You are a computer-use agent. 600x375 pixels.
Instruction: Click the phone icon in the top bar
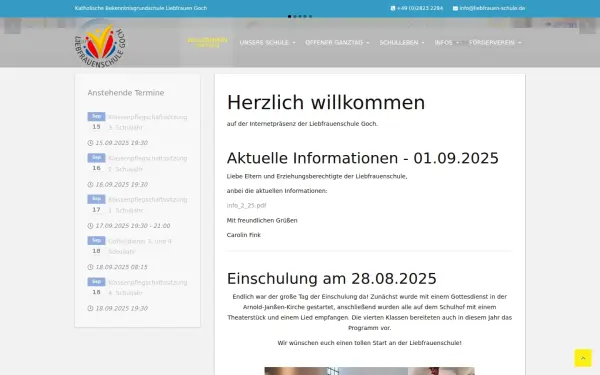point(393,8)
